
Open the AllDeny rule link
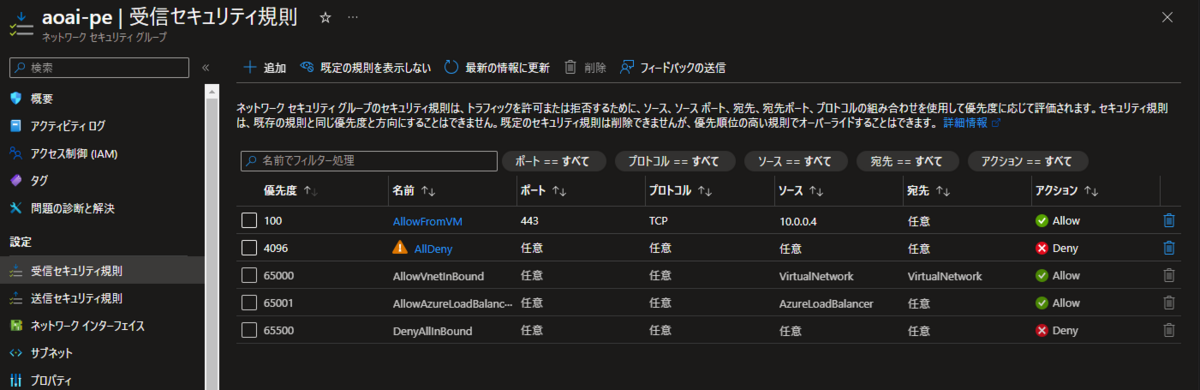(x=434, y=248)
